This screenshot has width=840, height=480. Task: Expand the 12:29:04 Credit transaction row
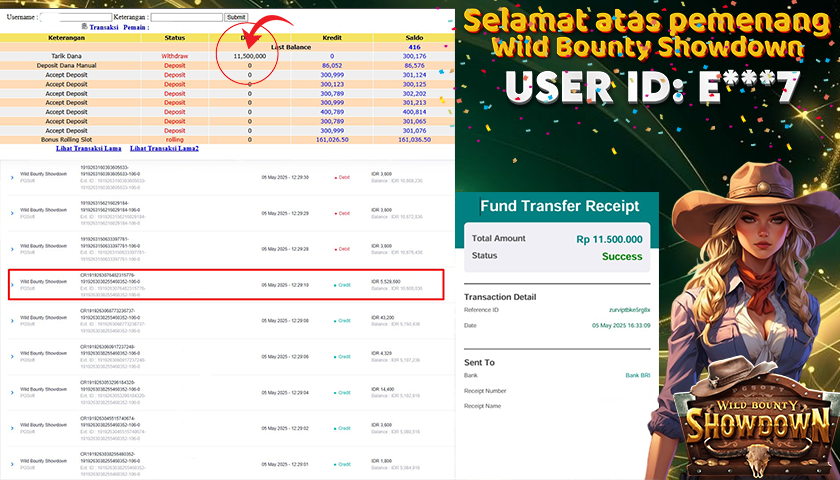click(x=12, y=393)
